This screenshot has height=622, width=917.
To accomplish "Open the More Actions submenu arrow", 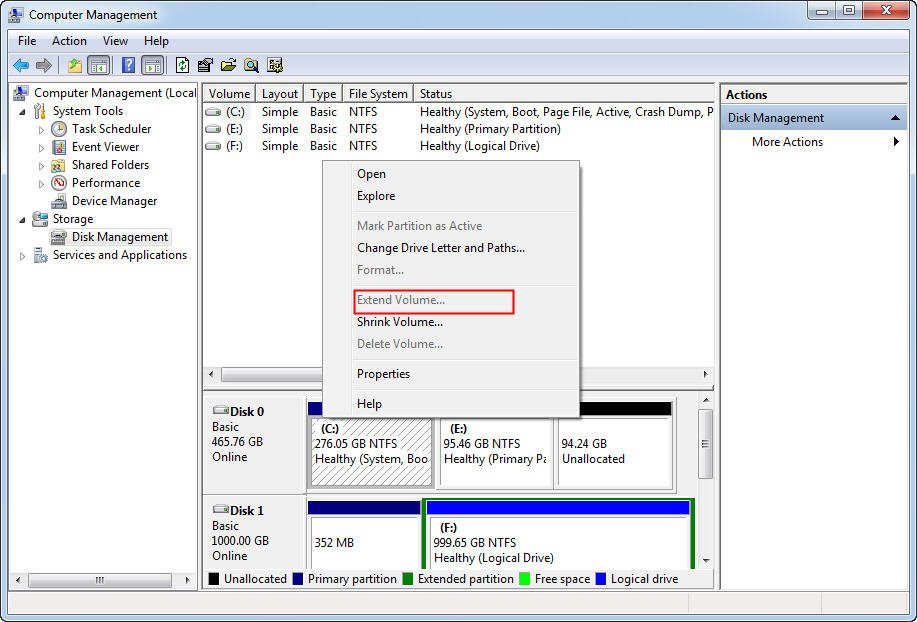I will pos(896,141).
